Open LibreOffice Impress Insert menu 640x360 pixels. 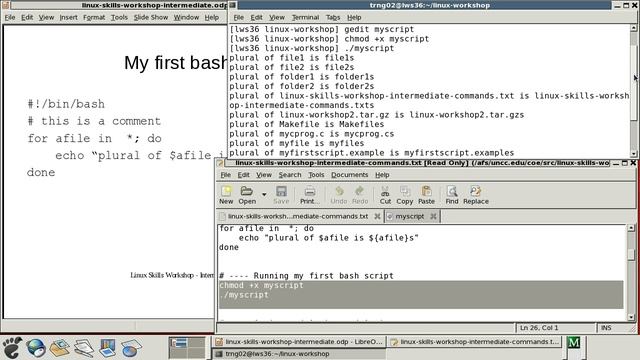pos(69,18)
